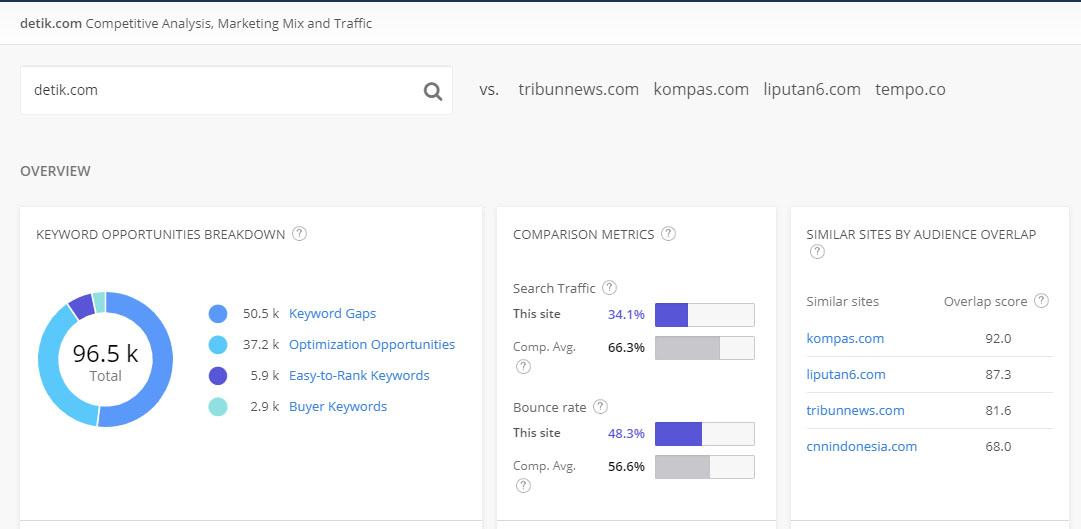Click the 48.3% bounce rate value
The image size is (1081, 529).
(x=626, y=434)
